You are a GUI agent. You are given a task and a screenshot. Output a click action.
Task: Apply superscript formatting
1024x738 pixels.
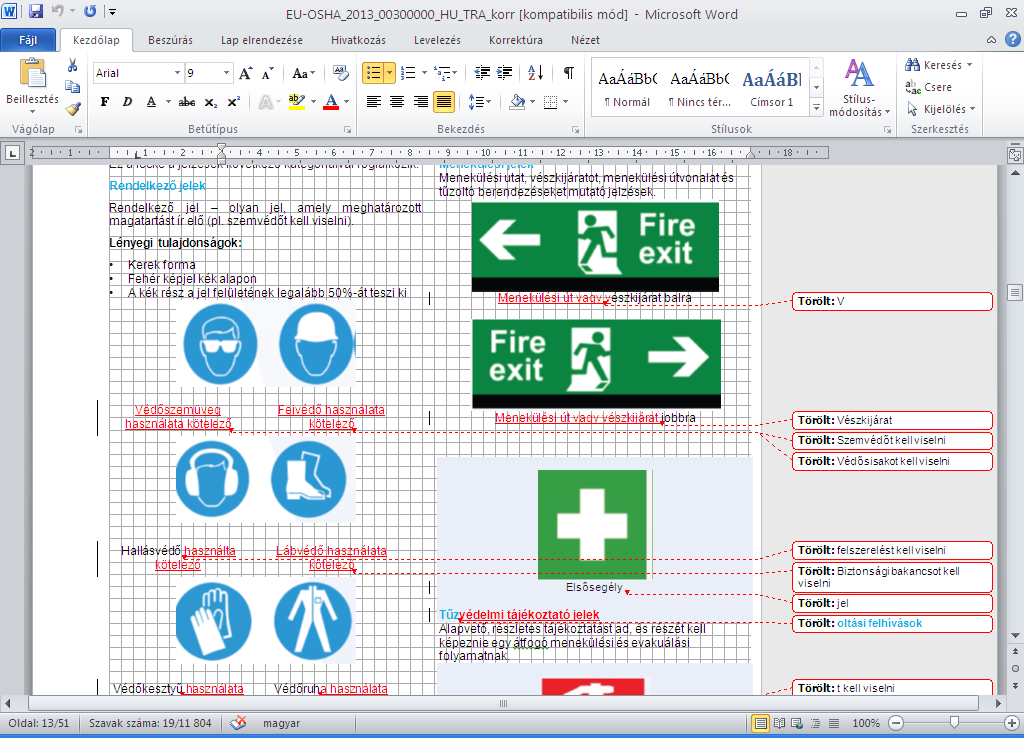233,102
